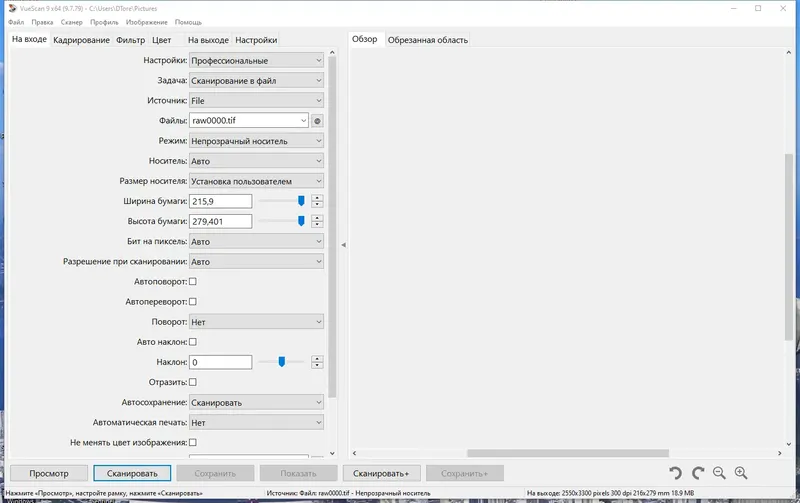Viewport: 800px width, 503px height.
Task: Open the Задача dropdown
Action: click(256, 81)
